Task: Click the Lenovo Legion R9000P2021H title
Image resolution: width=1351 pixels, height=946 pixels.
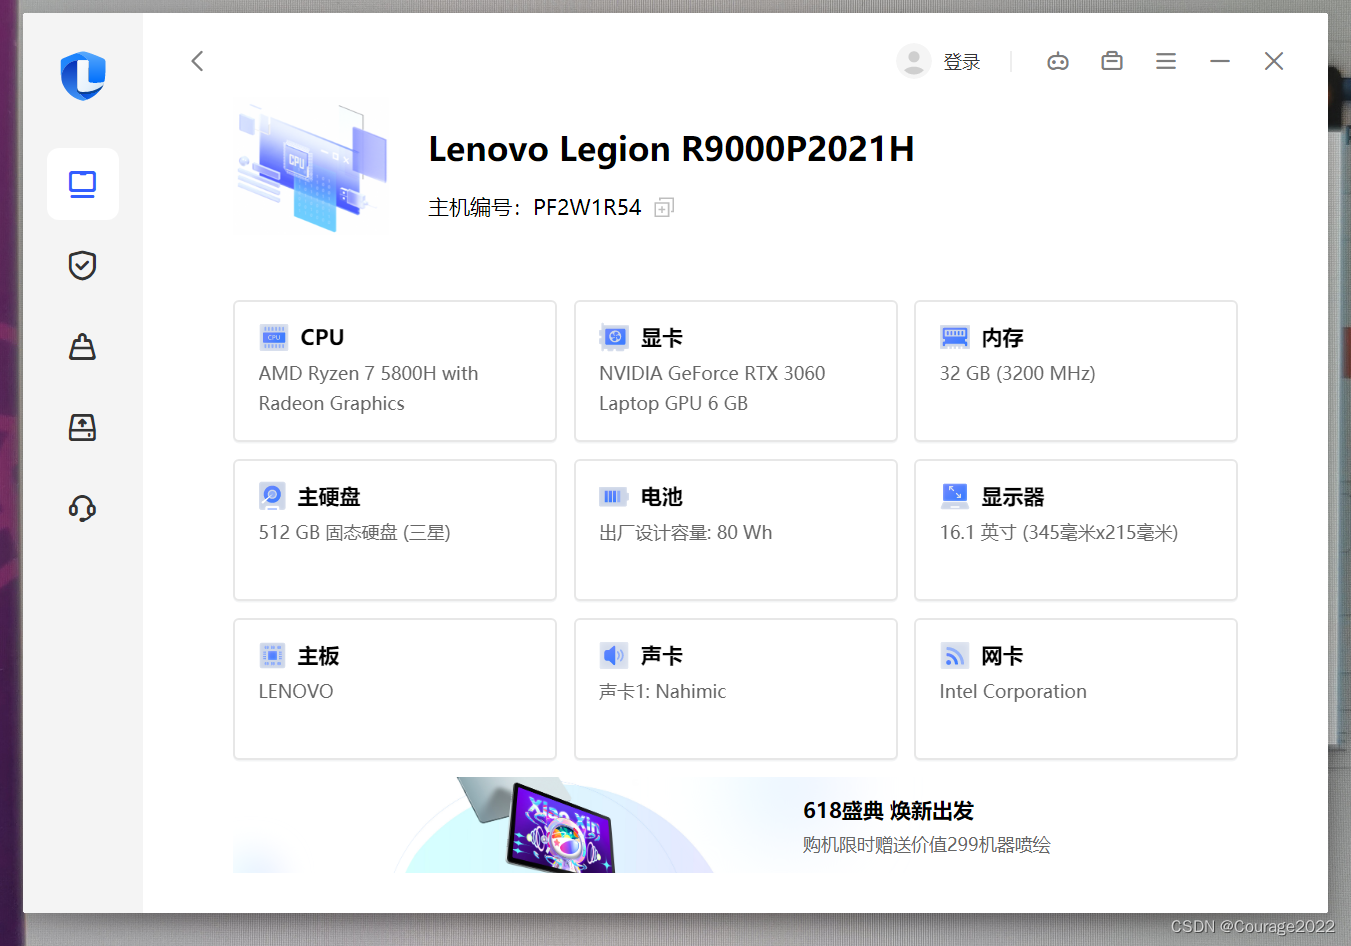Action: [671, 149]
